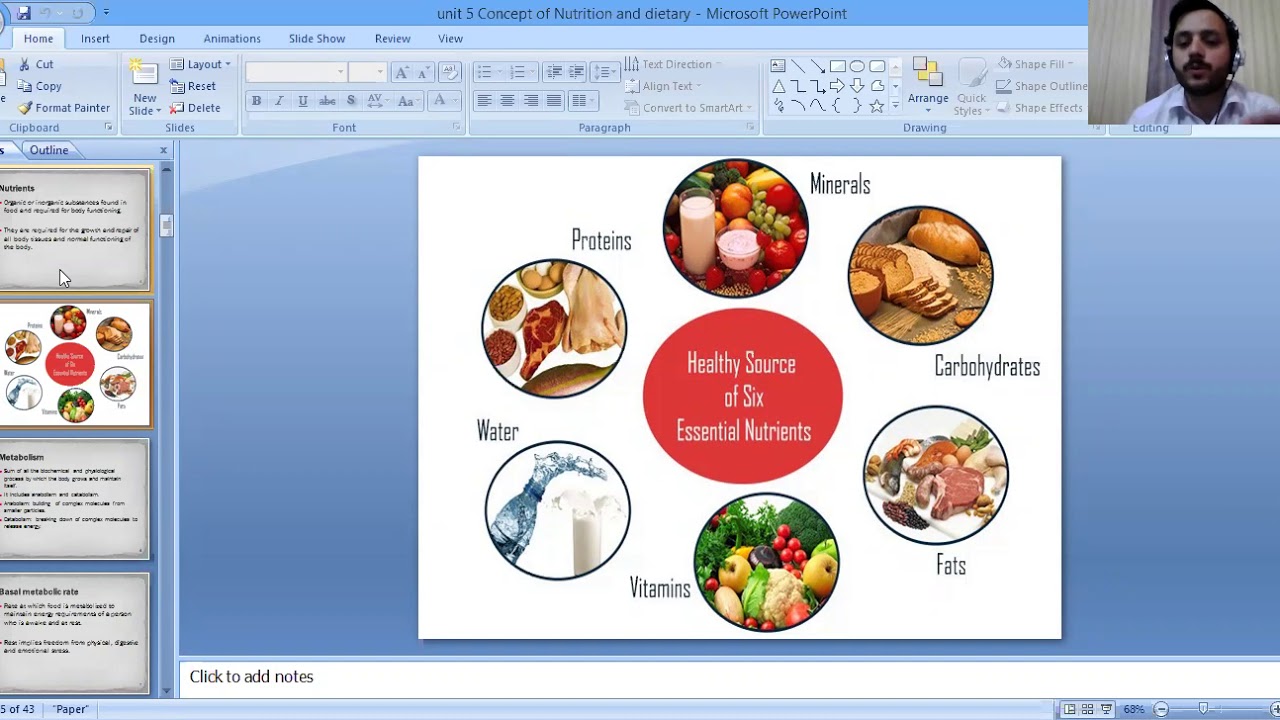Delete the current slide
Image resolution: width=1280 pixels, height=720 pixels.
194,108
